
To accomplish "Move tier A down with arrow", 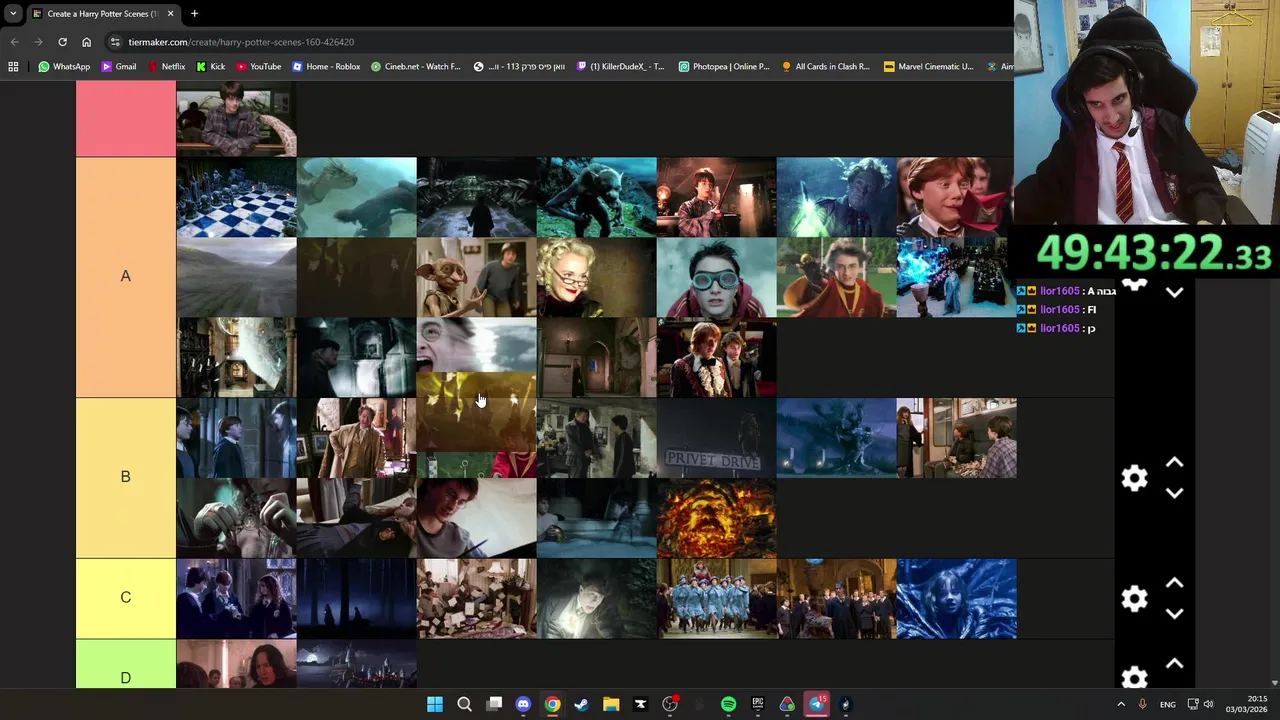I will pos(1175,293).
